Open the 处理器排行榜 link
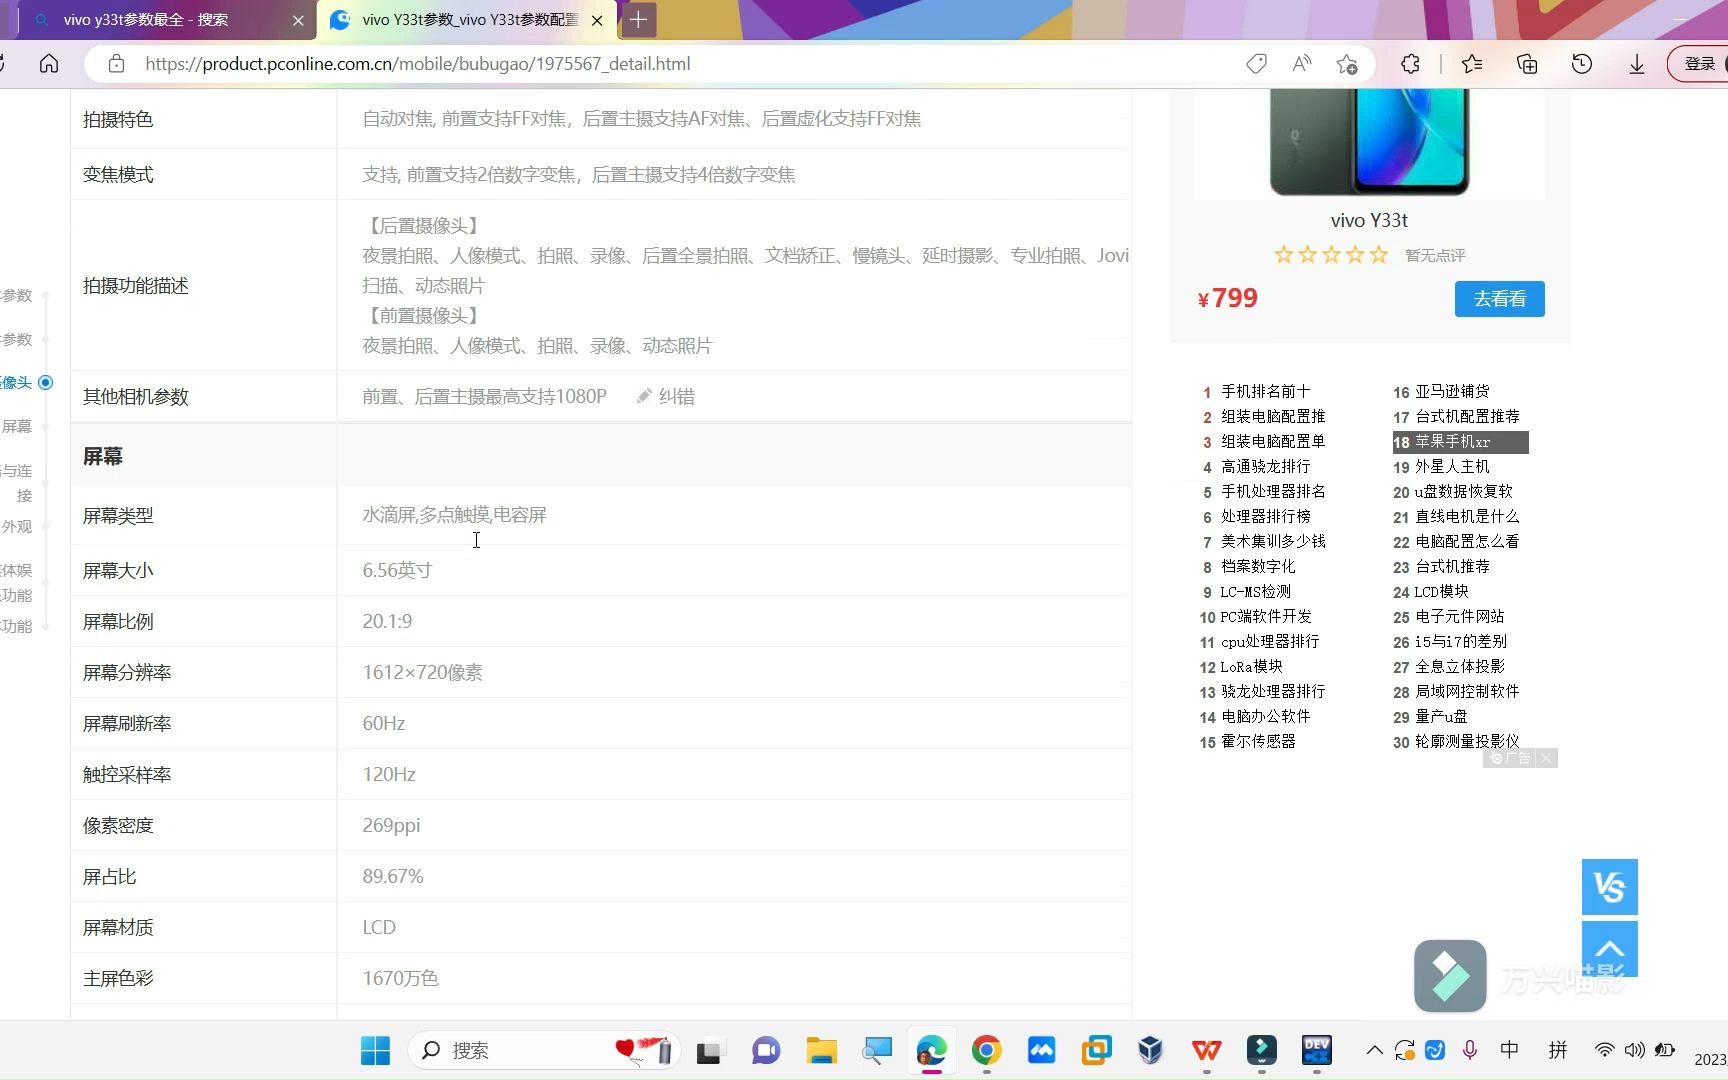The width and height of the screenshot is (1728, 1080). coord(1265,516)
